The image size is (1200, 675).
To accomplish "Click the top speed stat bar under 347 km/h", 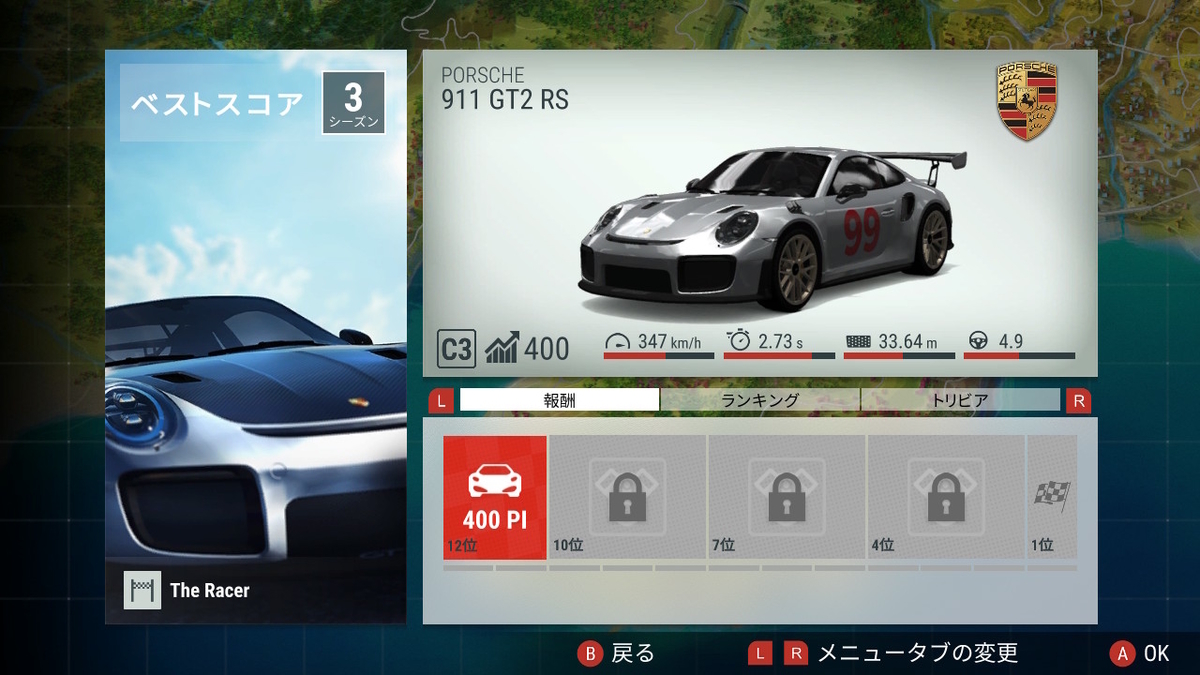I will pos(659,355).
